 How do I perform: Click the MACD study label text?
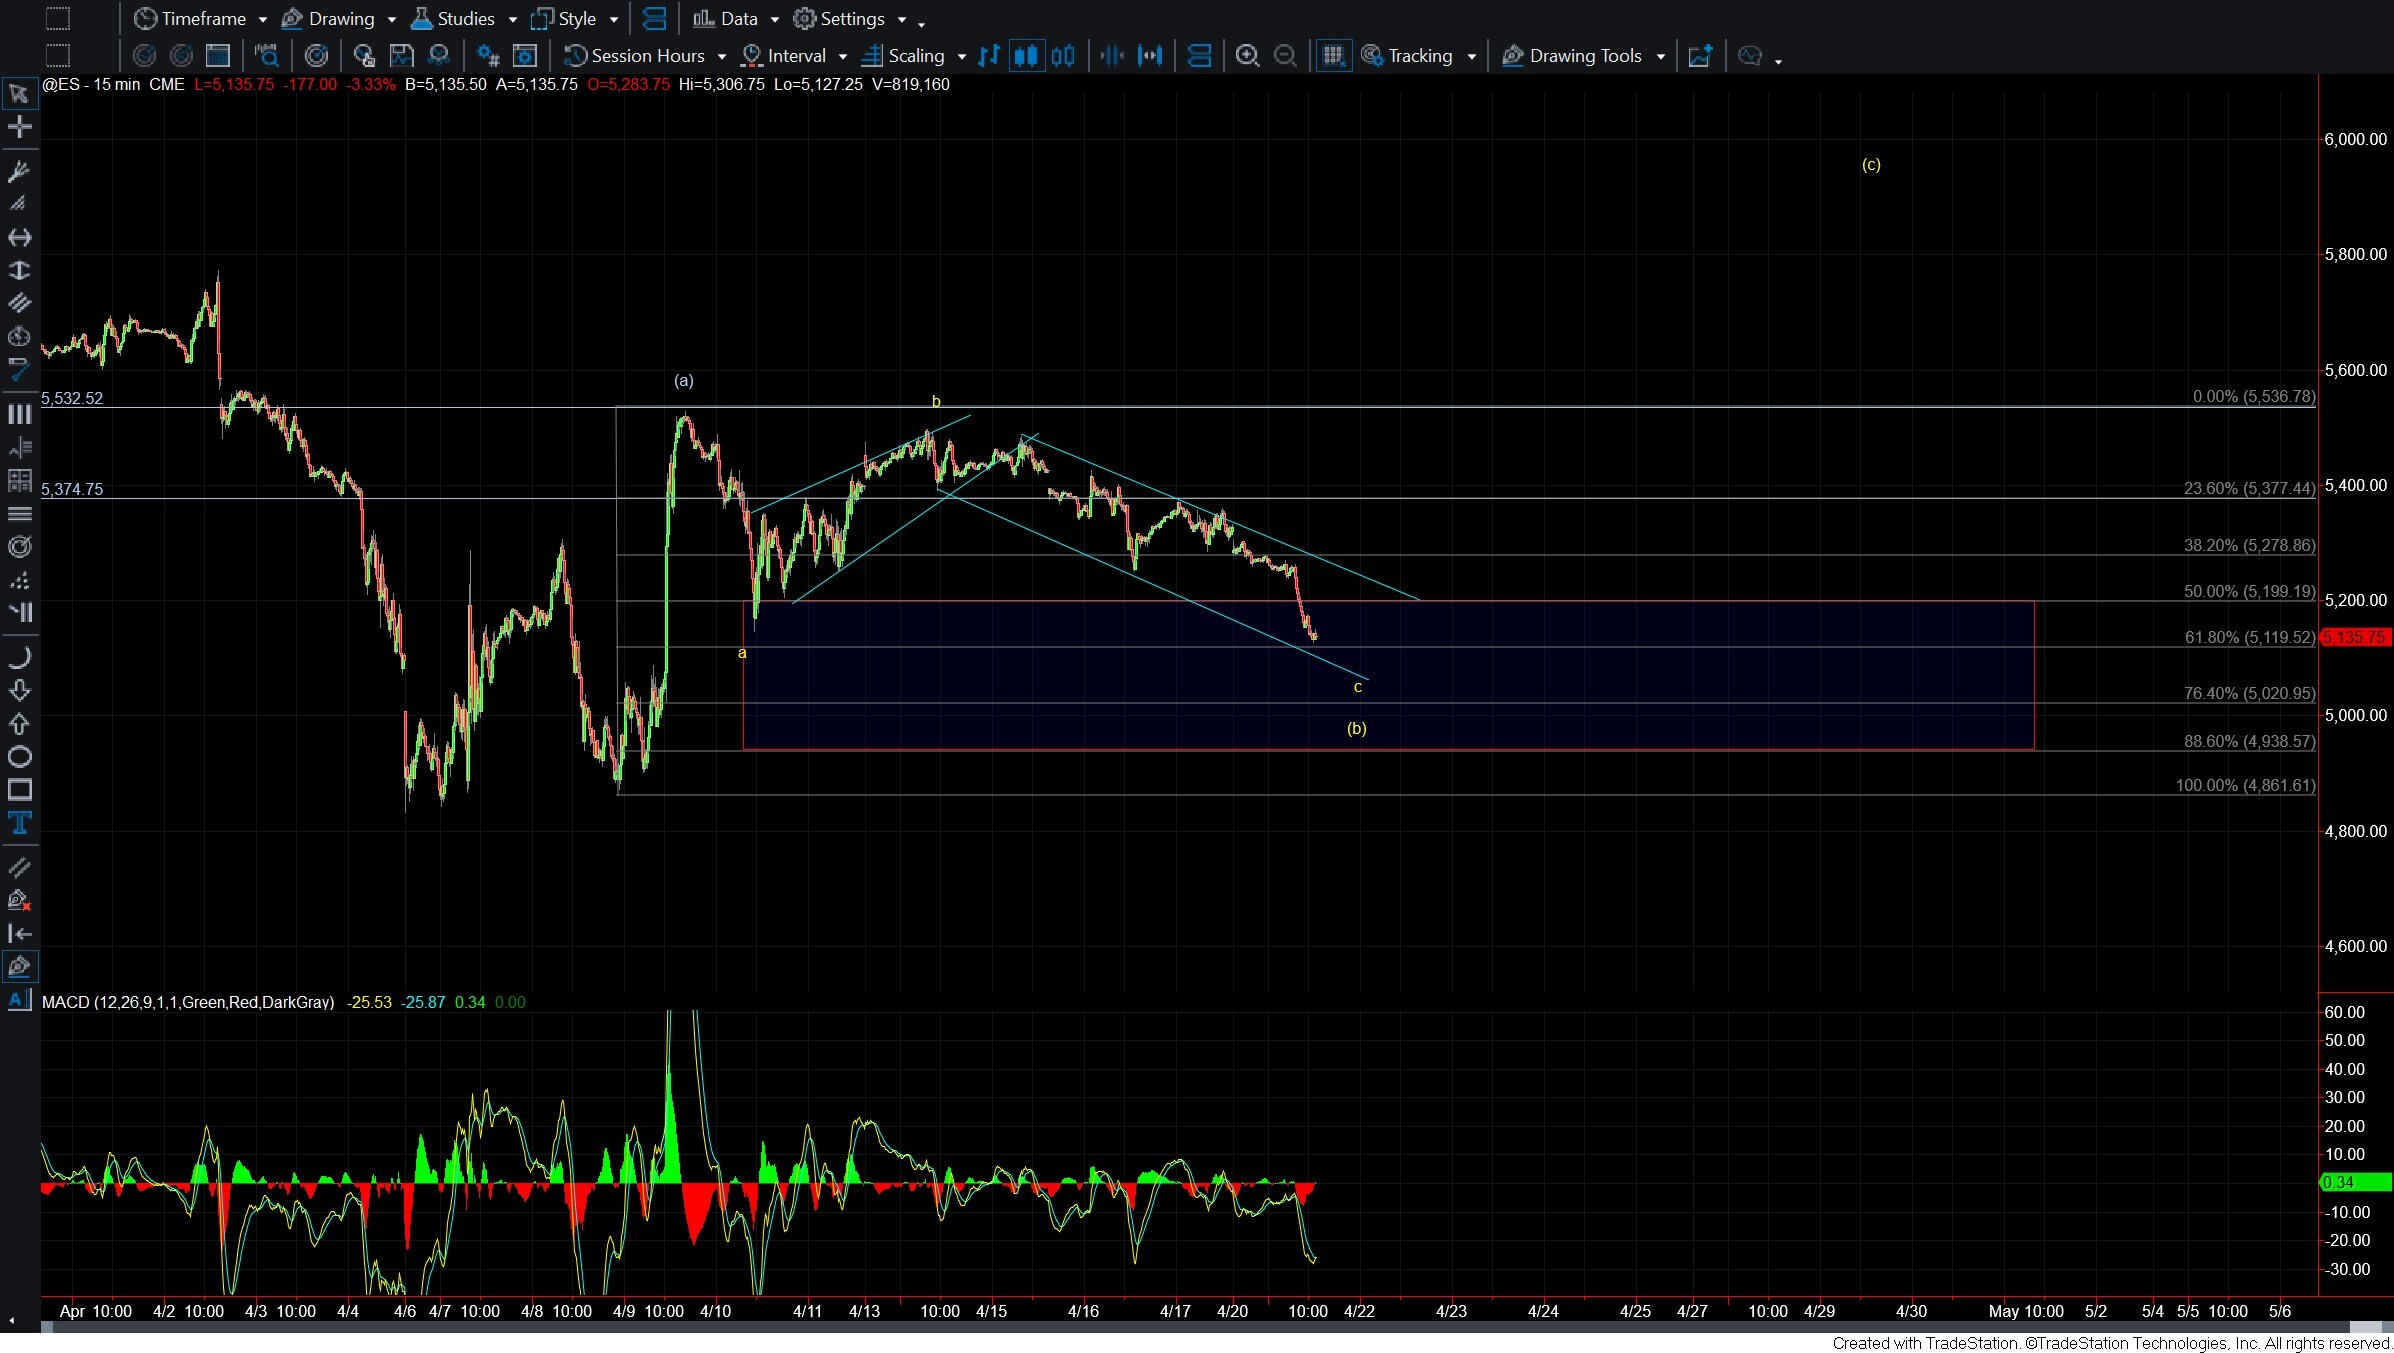(188, 1002)
